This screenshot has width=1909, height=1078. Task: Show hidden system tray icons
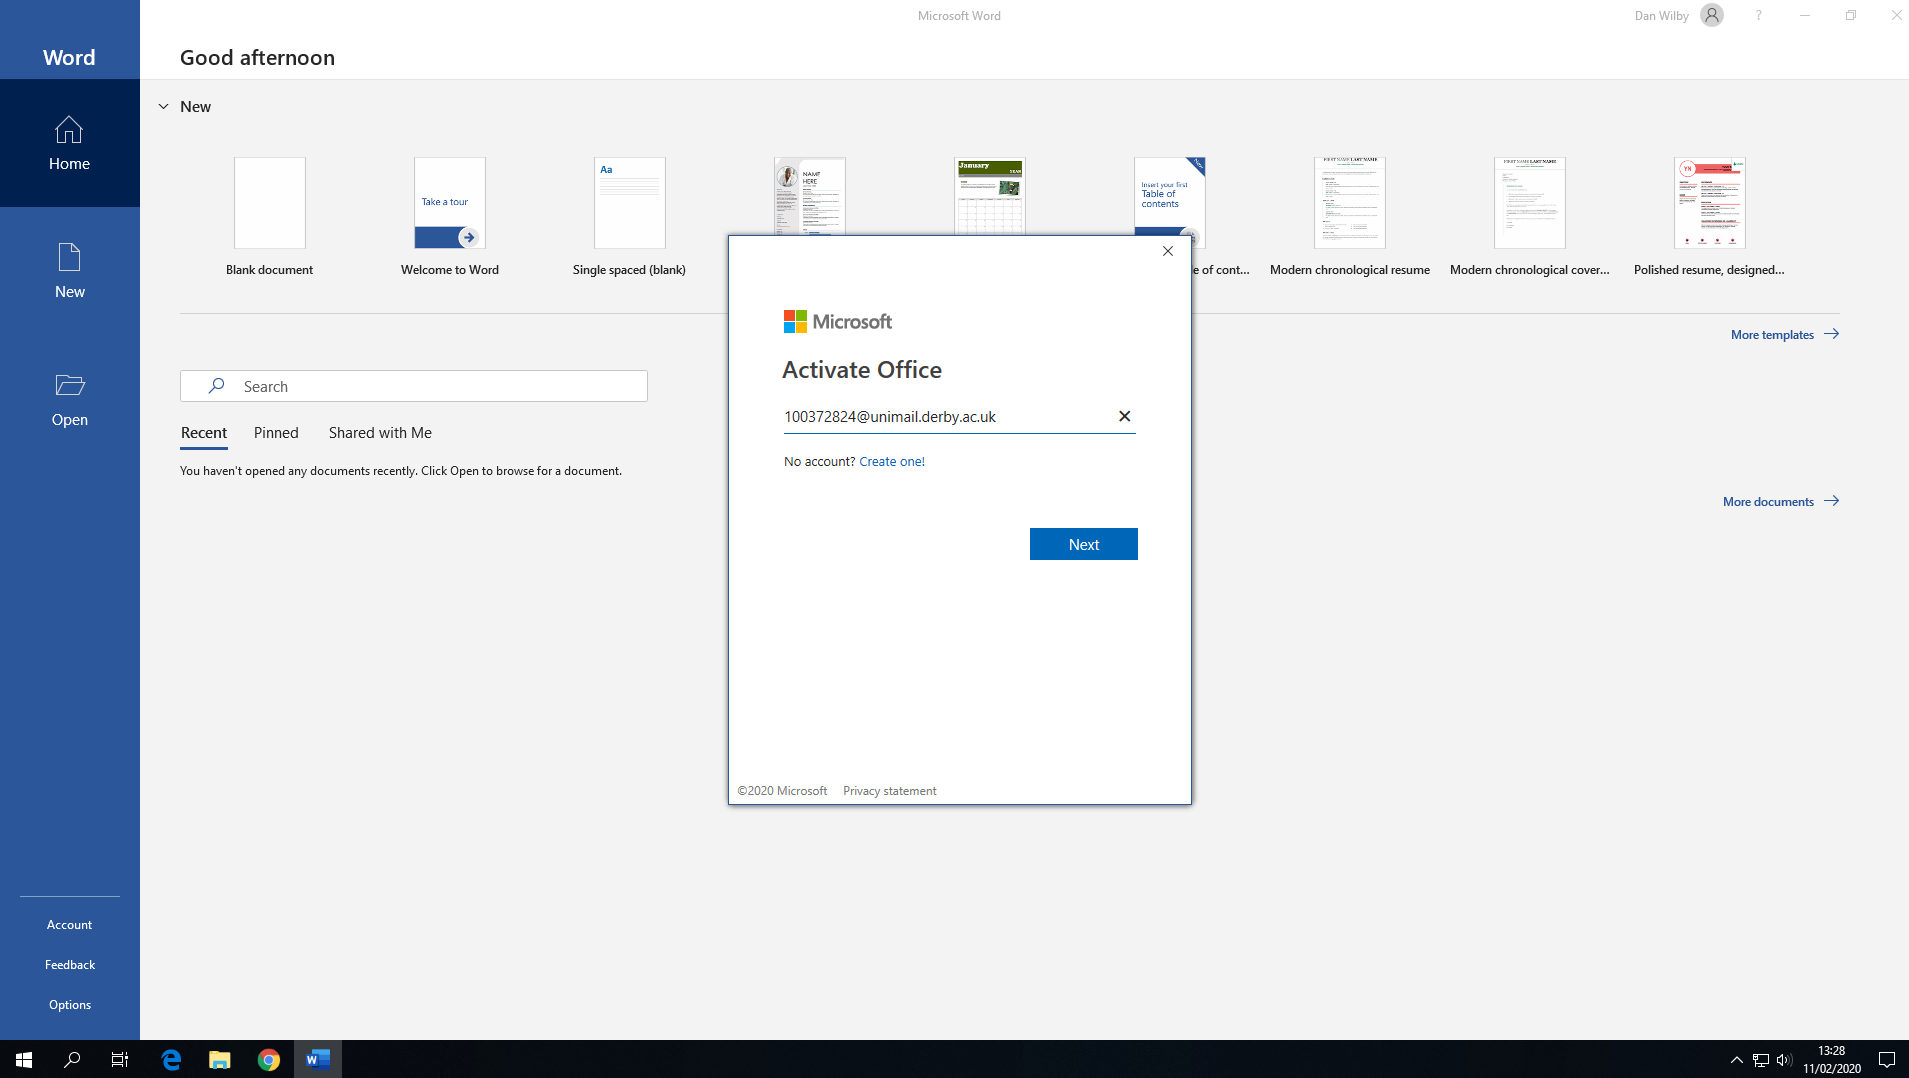[x=1736, y=1060]
